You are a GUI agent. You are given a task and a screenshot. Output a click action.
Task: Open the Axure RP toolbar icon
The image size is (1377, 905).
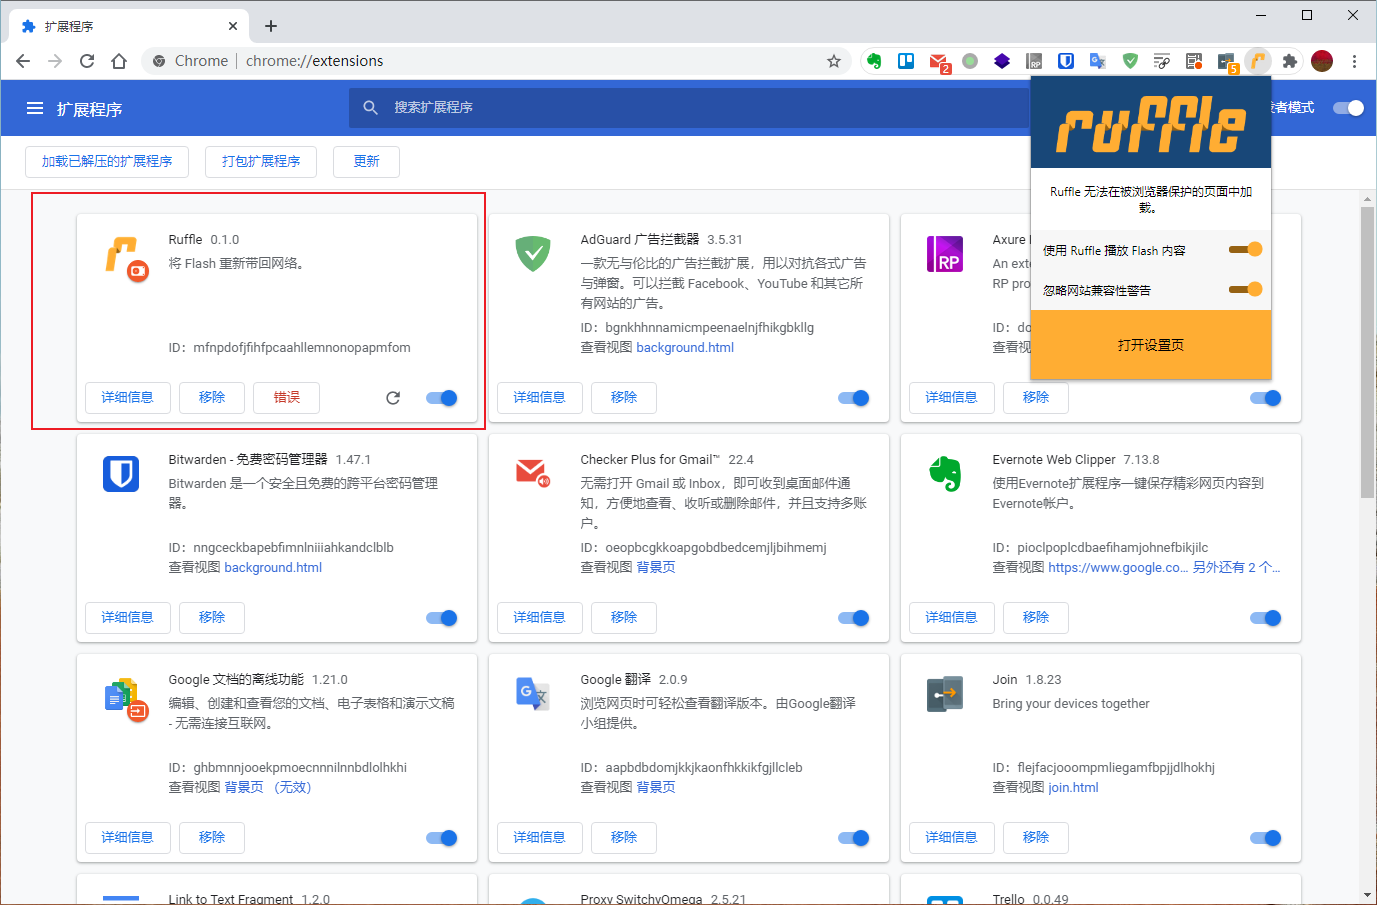[1034, 61]
